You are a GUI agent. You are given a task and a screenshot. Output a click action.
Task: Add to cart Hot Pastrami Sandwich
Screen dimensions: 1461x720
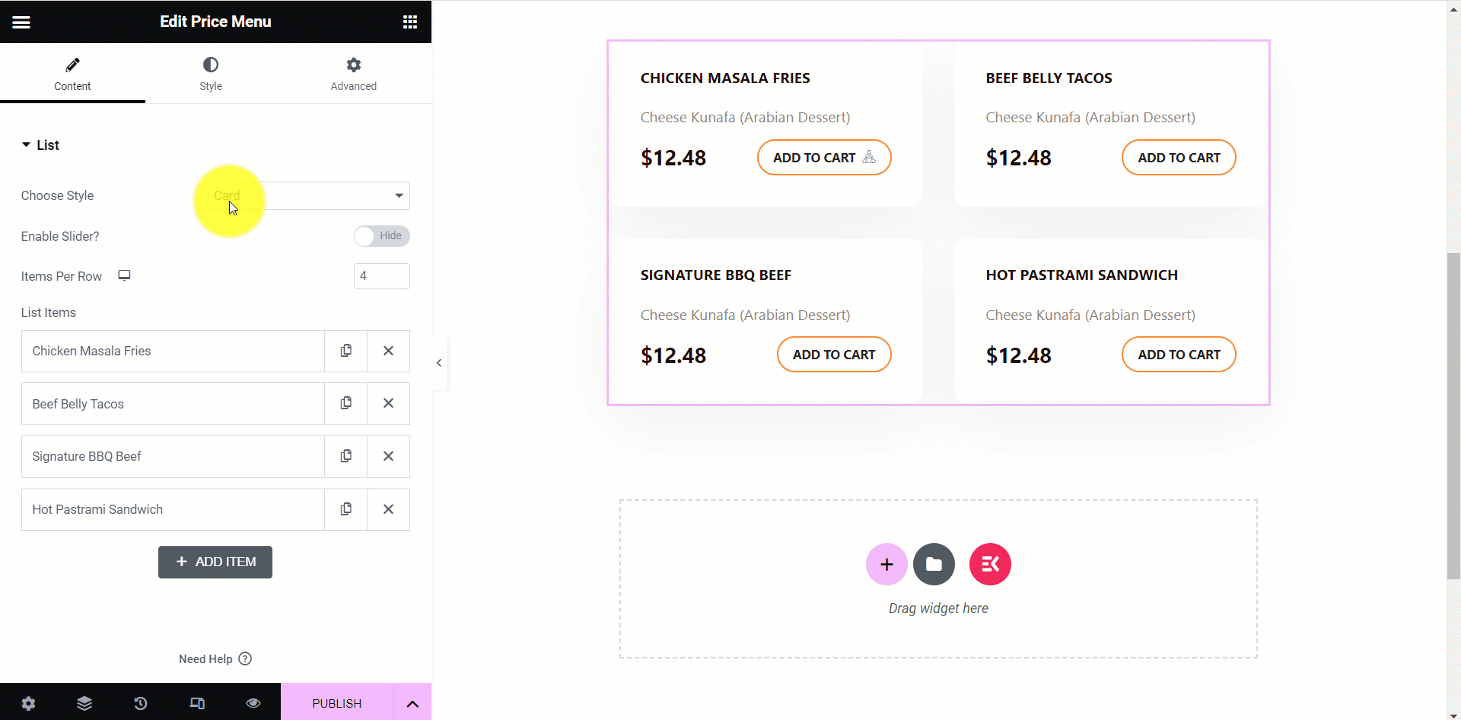coord(1179,354)
